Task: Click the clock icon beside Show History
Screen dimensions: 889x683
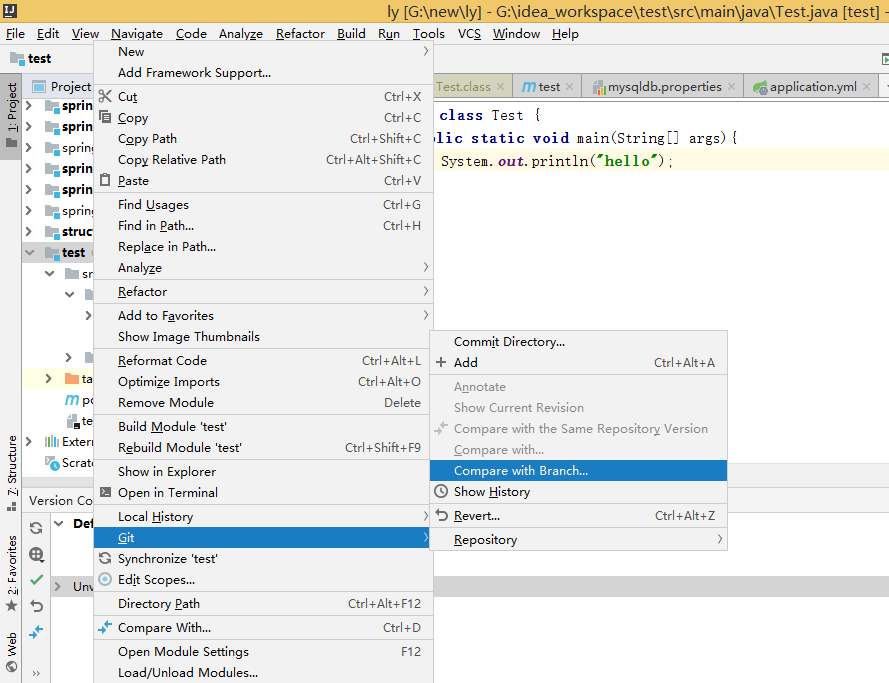Action: pyautogui.click(x=441, y=491)
